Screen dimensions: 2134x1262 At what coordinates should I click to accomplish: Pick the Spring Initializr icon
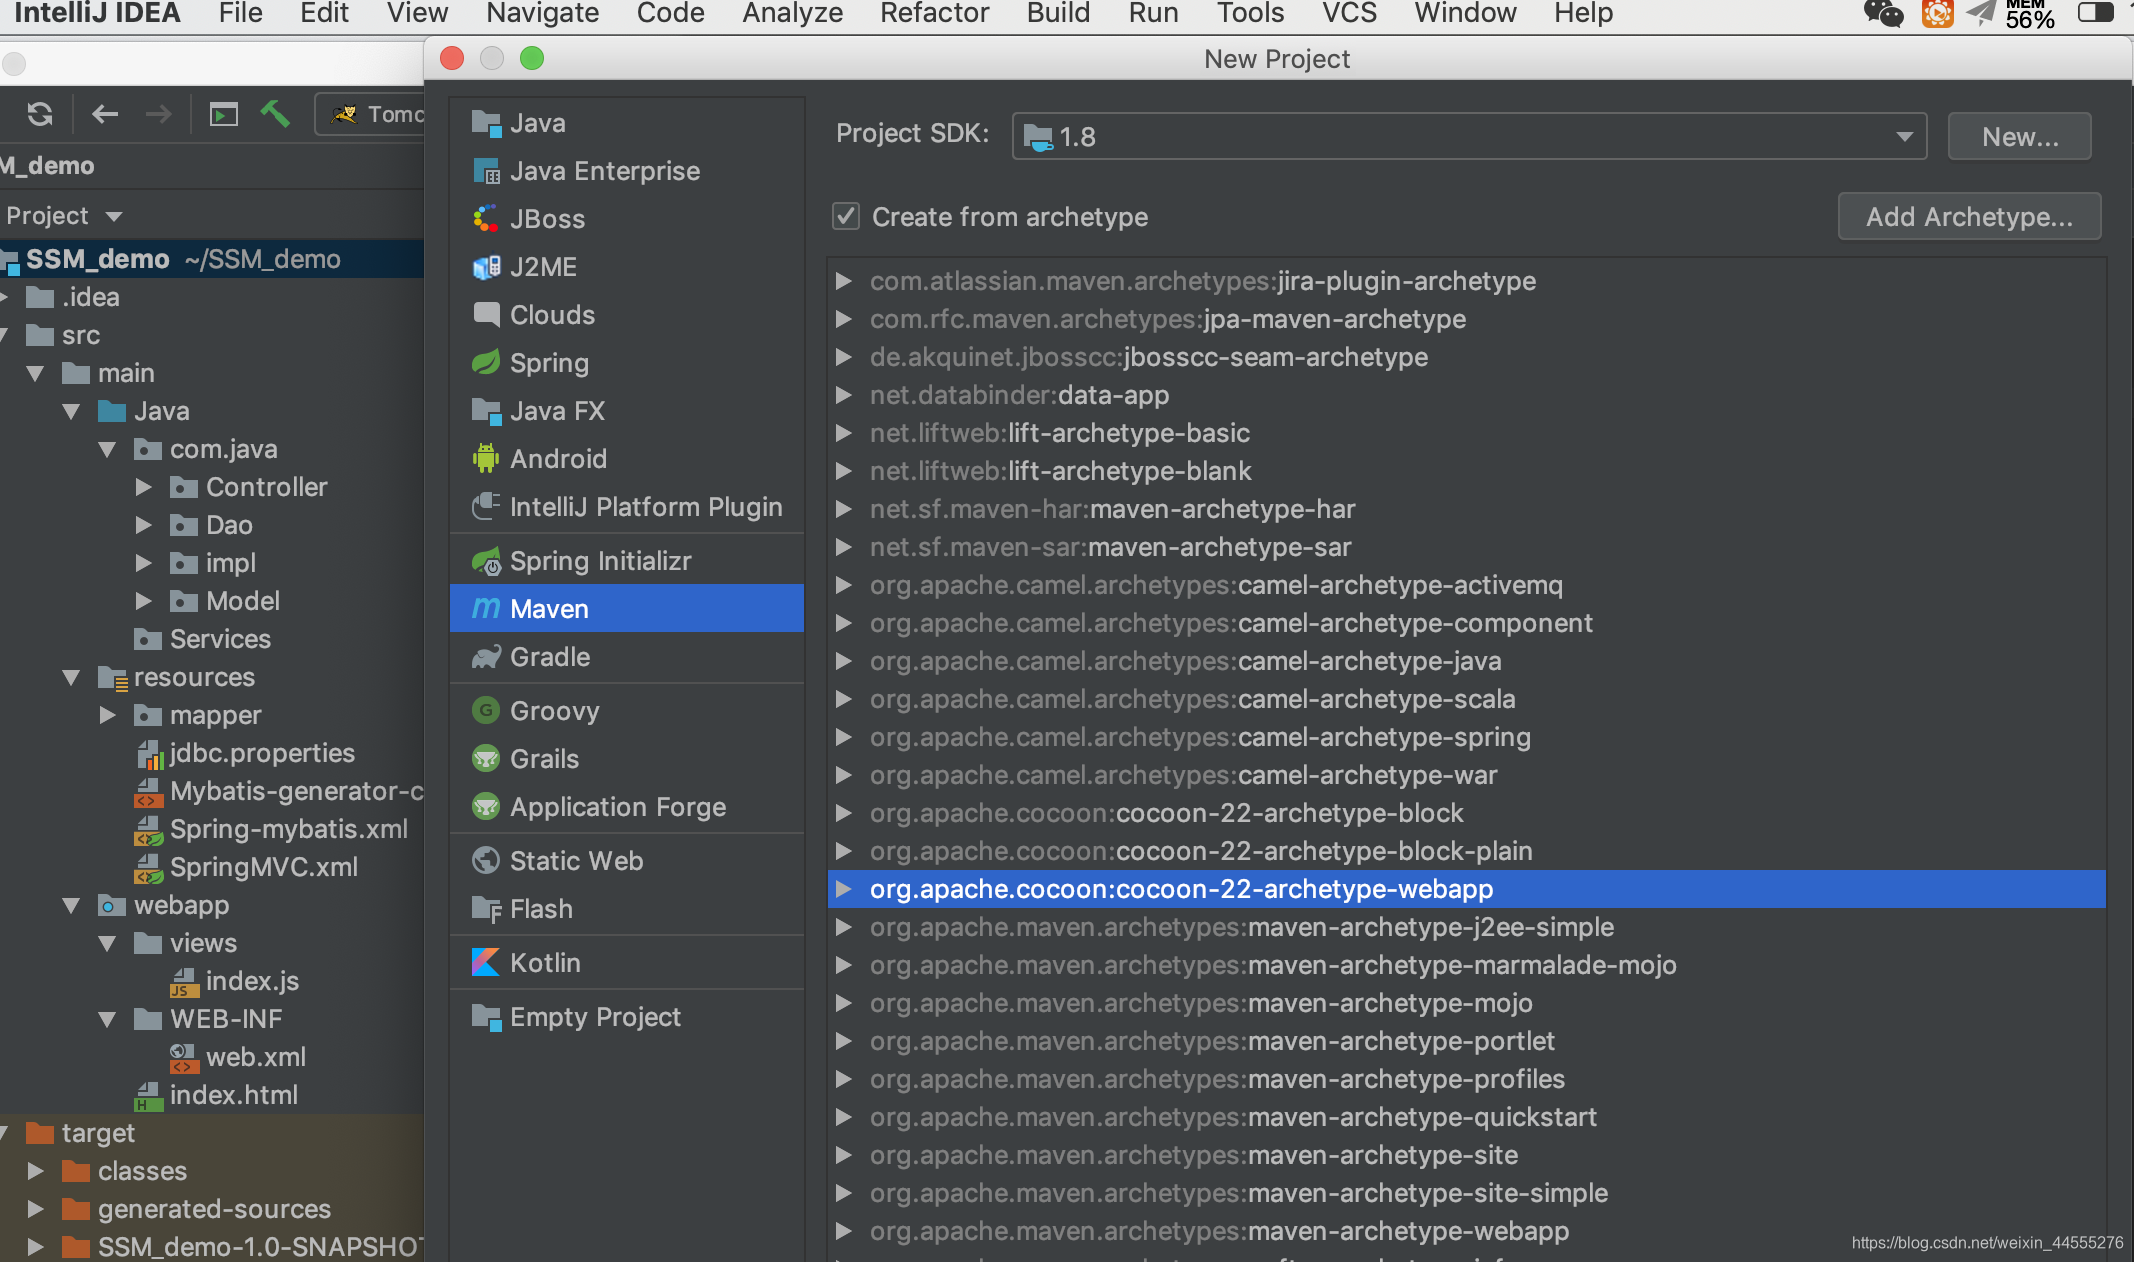pos(486,561)
